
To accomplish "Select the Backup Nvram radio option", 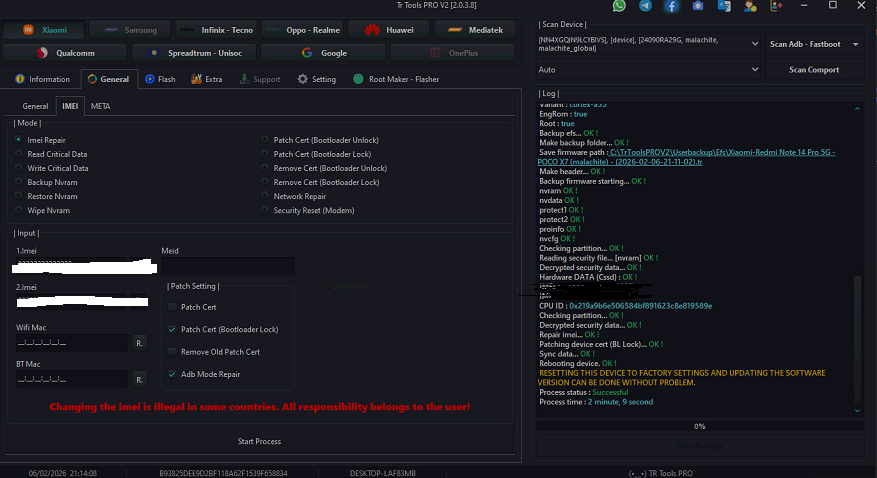I will [x=18, y=182].
